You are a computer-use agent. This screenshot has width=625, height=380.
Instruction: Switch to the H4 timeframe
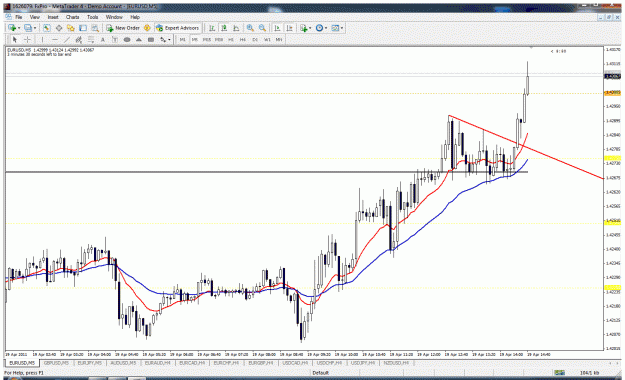coord(242,39)
